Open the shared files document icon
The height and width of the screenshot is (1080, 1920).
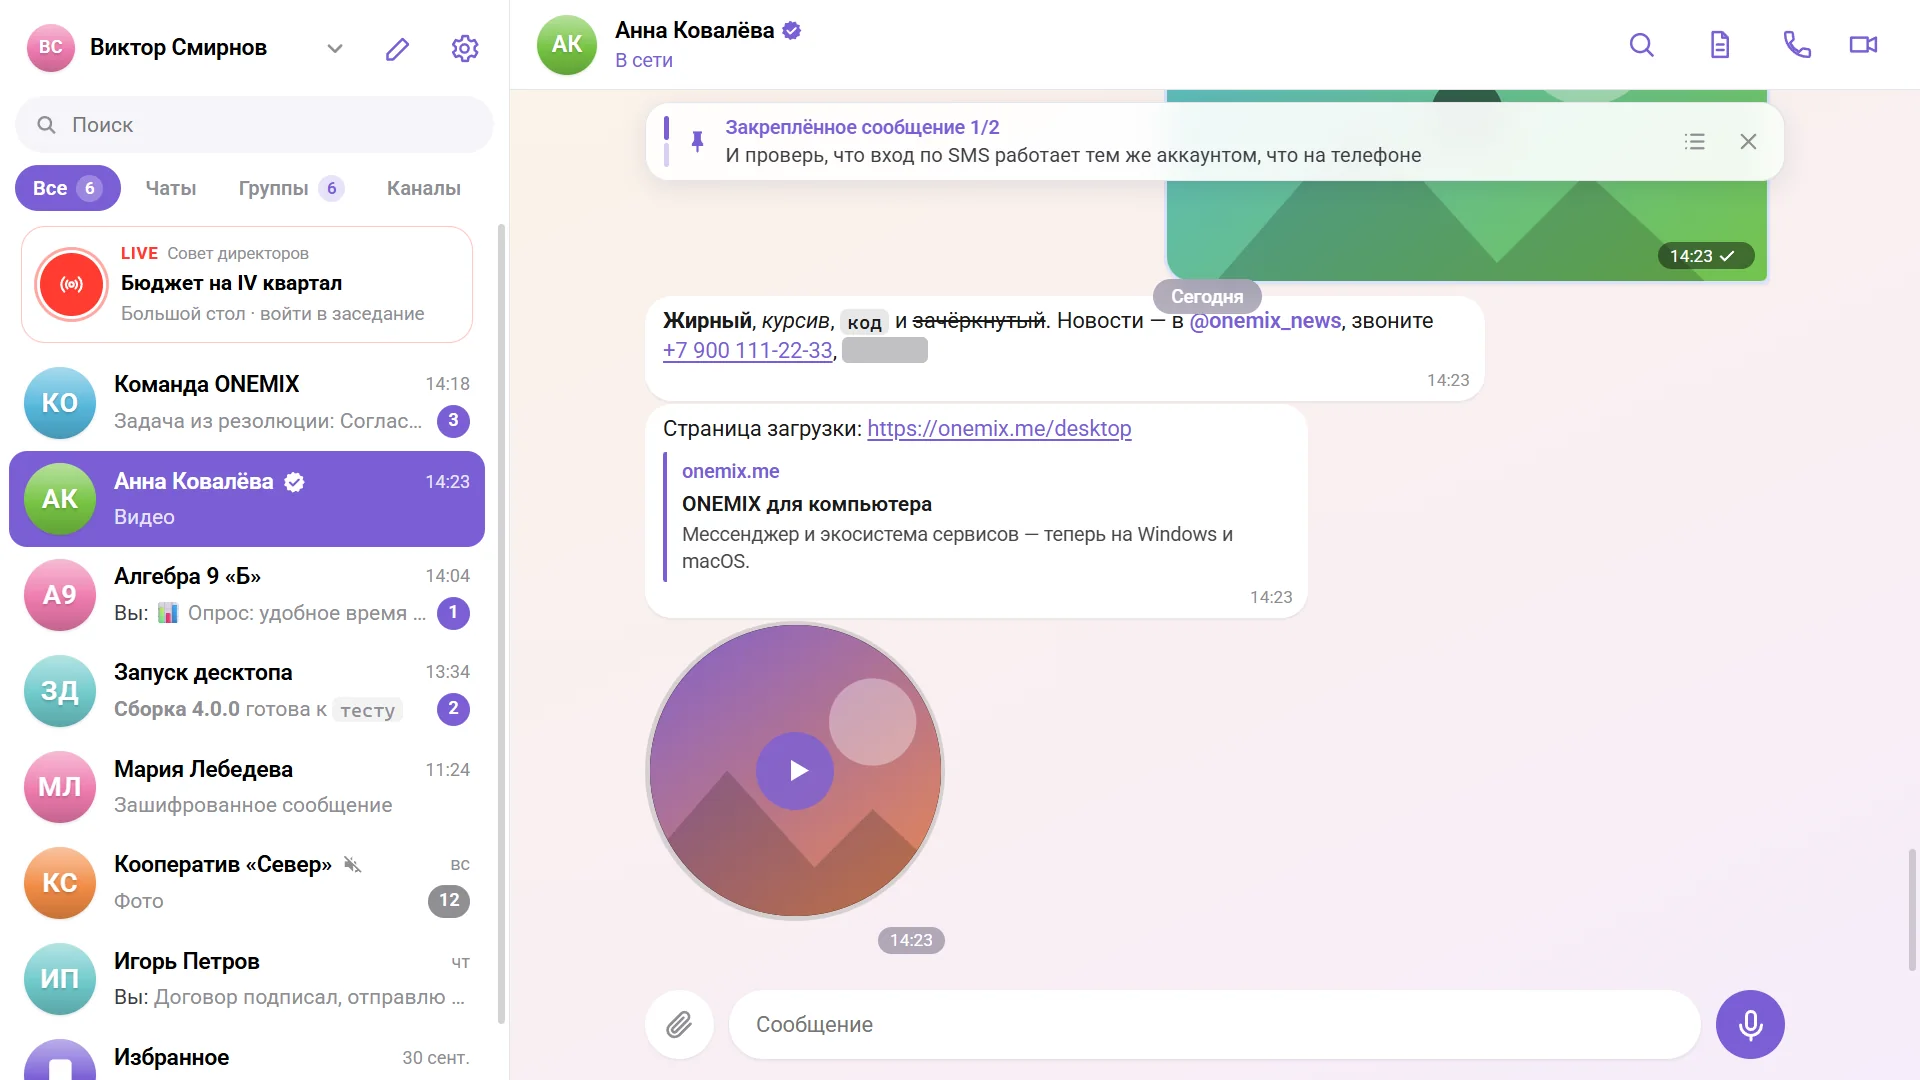1719,45
